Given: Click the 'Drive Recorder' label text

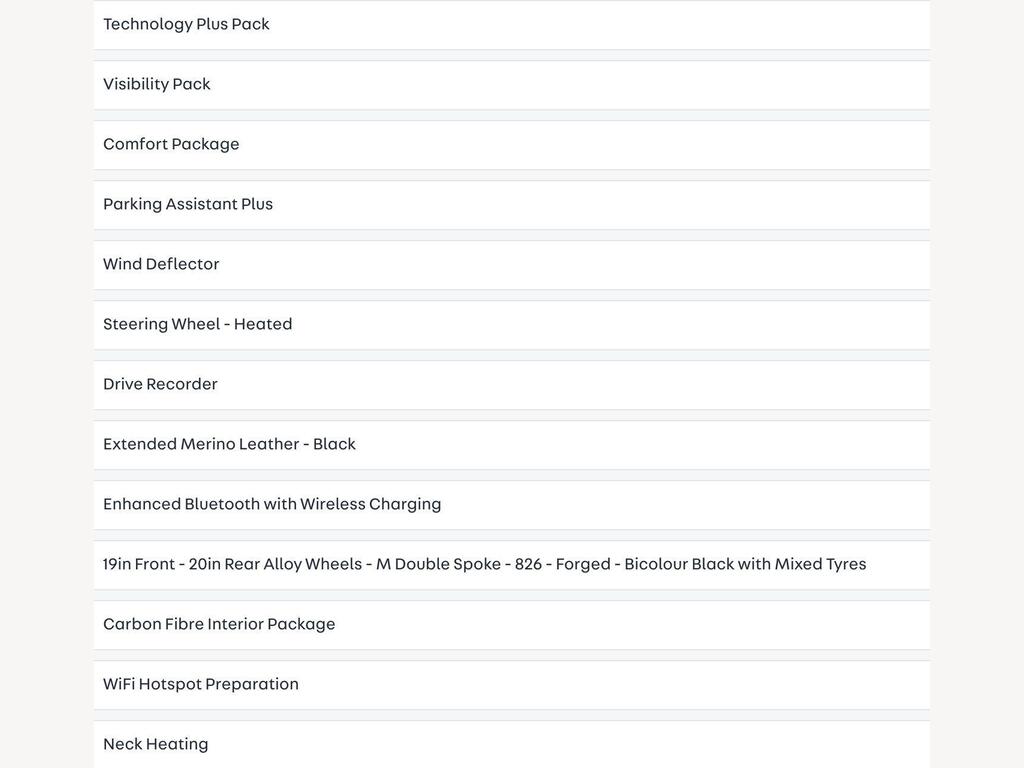Looking at the screenshot, I should [160, 384].
